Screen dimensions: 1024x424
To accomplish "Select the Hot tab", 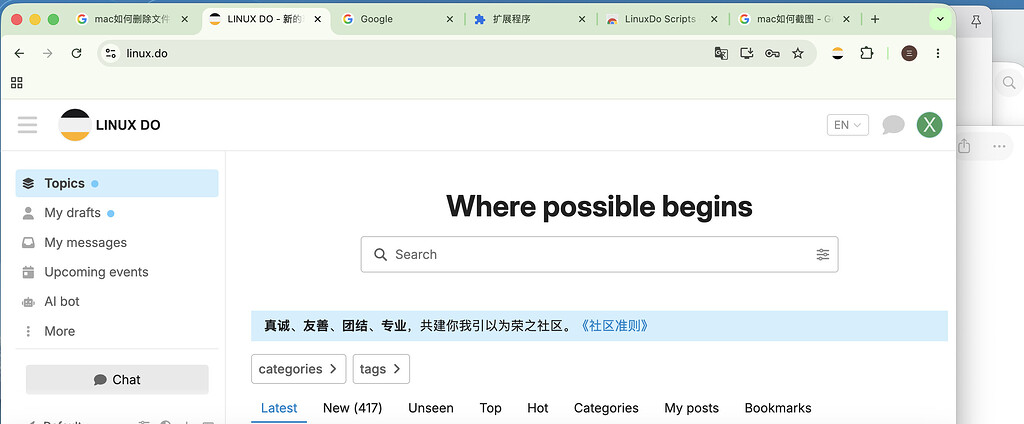I will (x=537, y=408).
